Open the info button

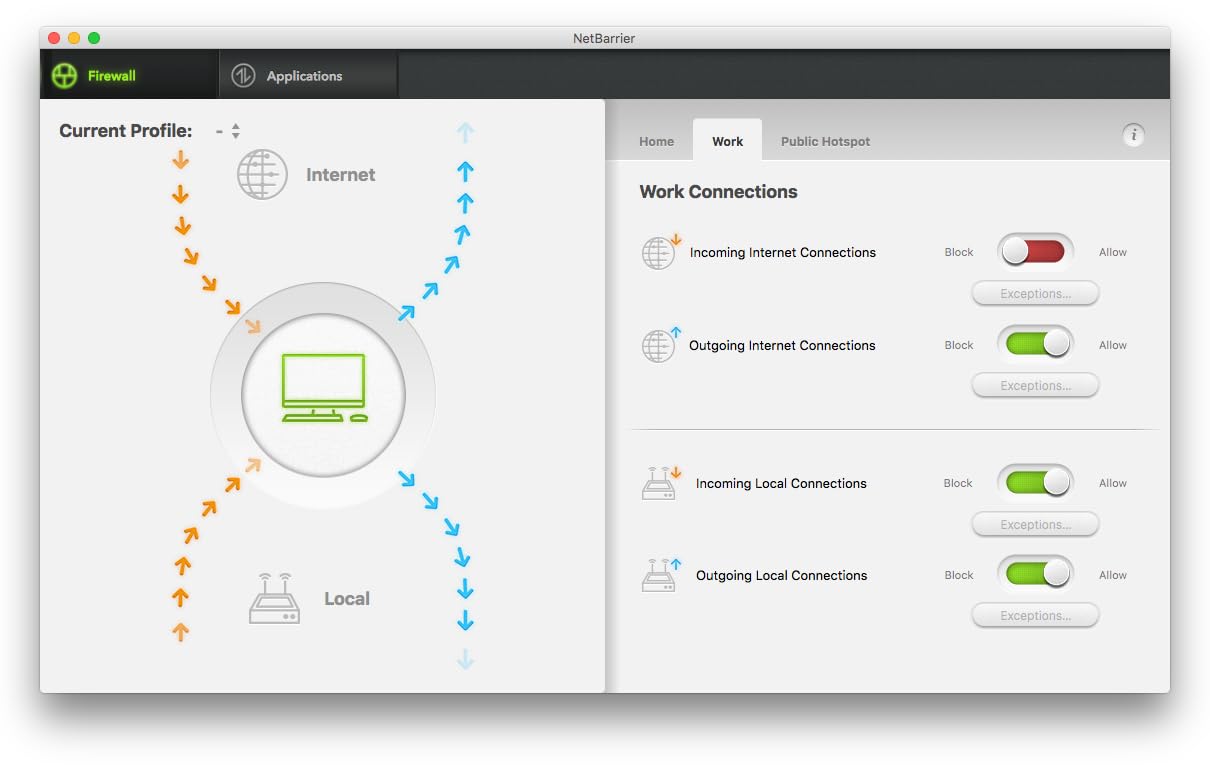coord(1133,135)
